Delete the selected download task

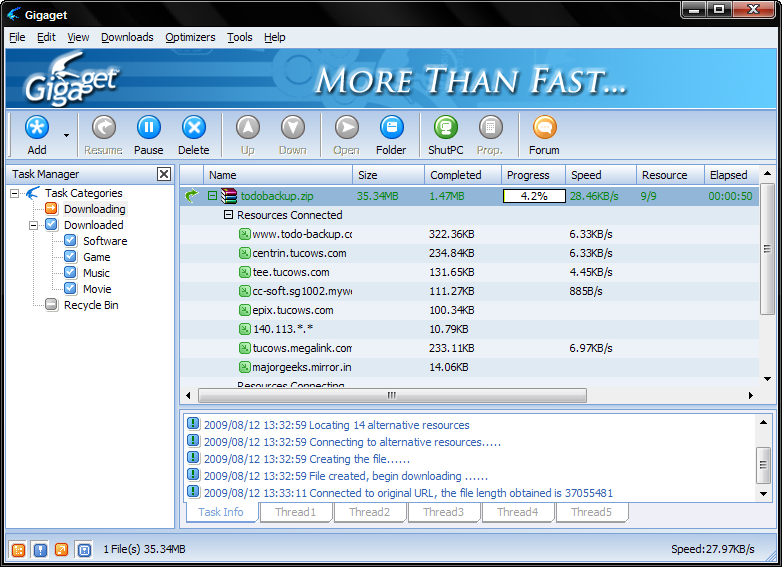pyautogui.click(x=194, y=128)
